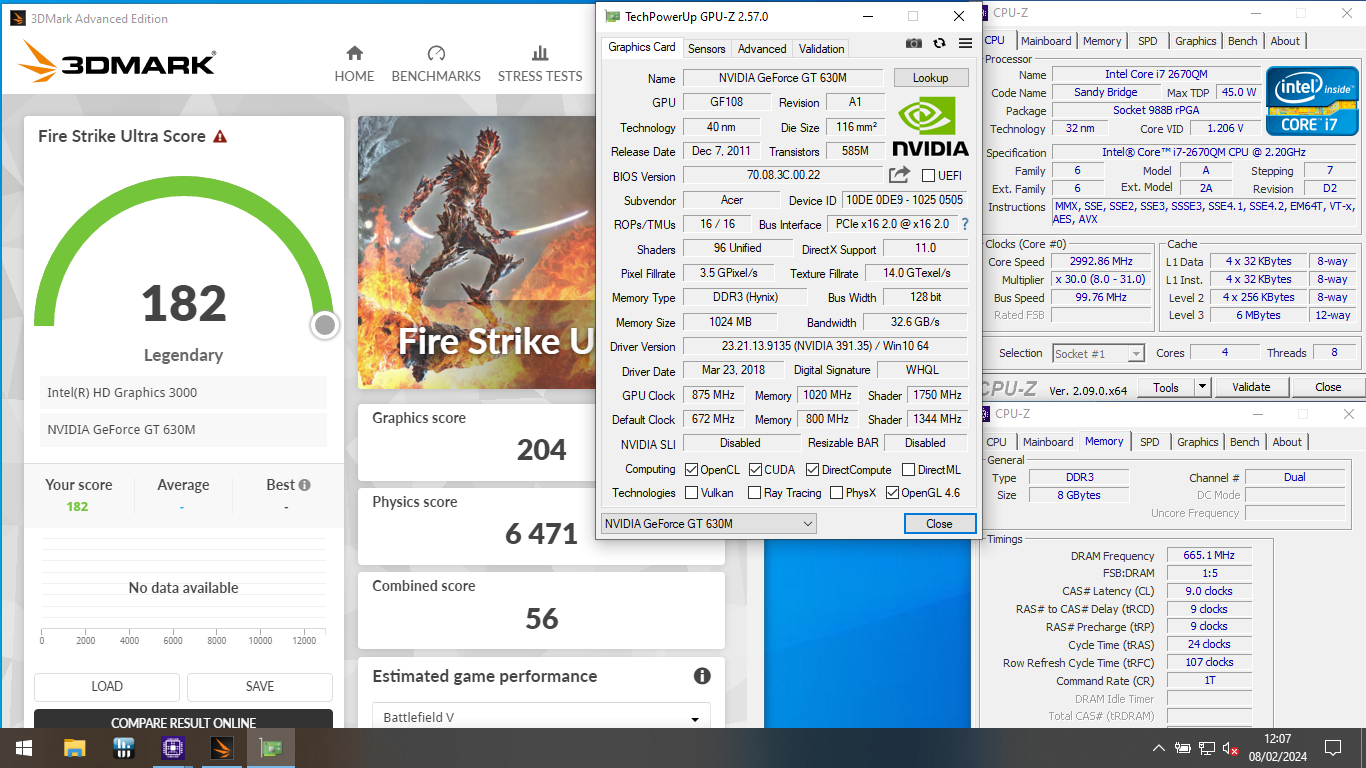Take GPU-Z screenshot with camera icon
The width and height of the screenshot is (1366, 768).
point(913,43)
